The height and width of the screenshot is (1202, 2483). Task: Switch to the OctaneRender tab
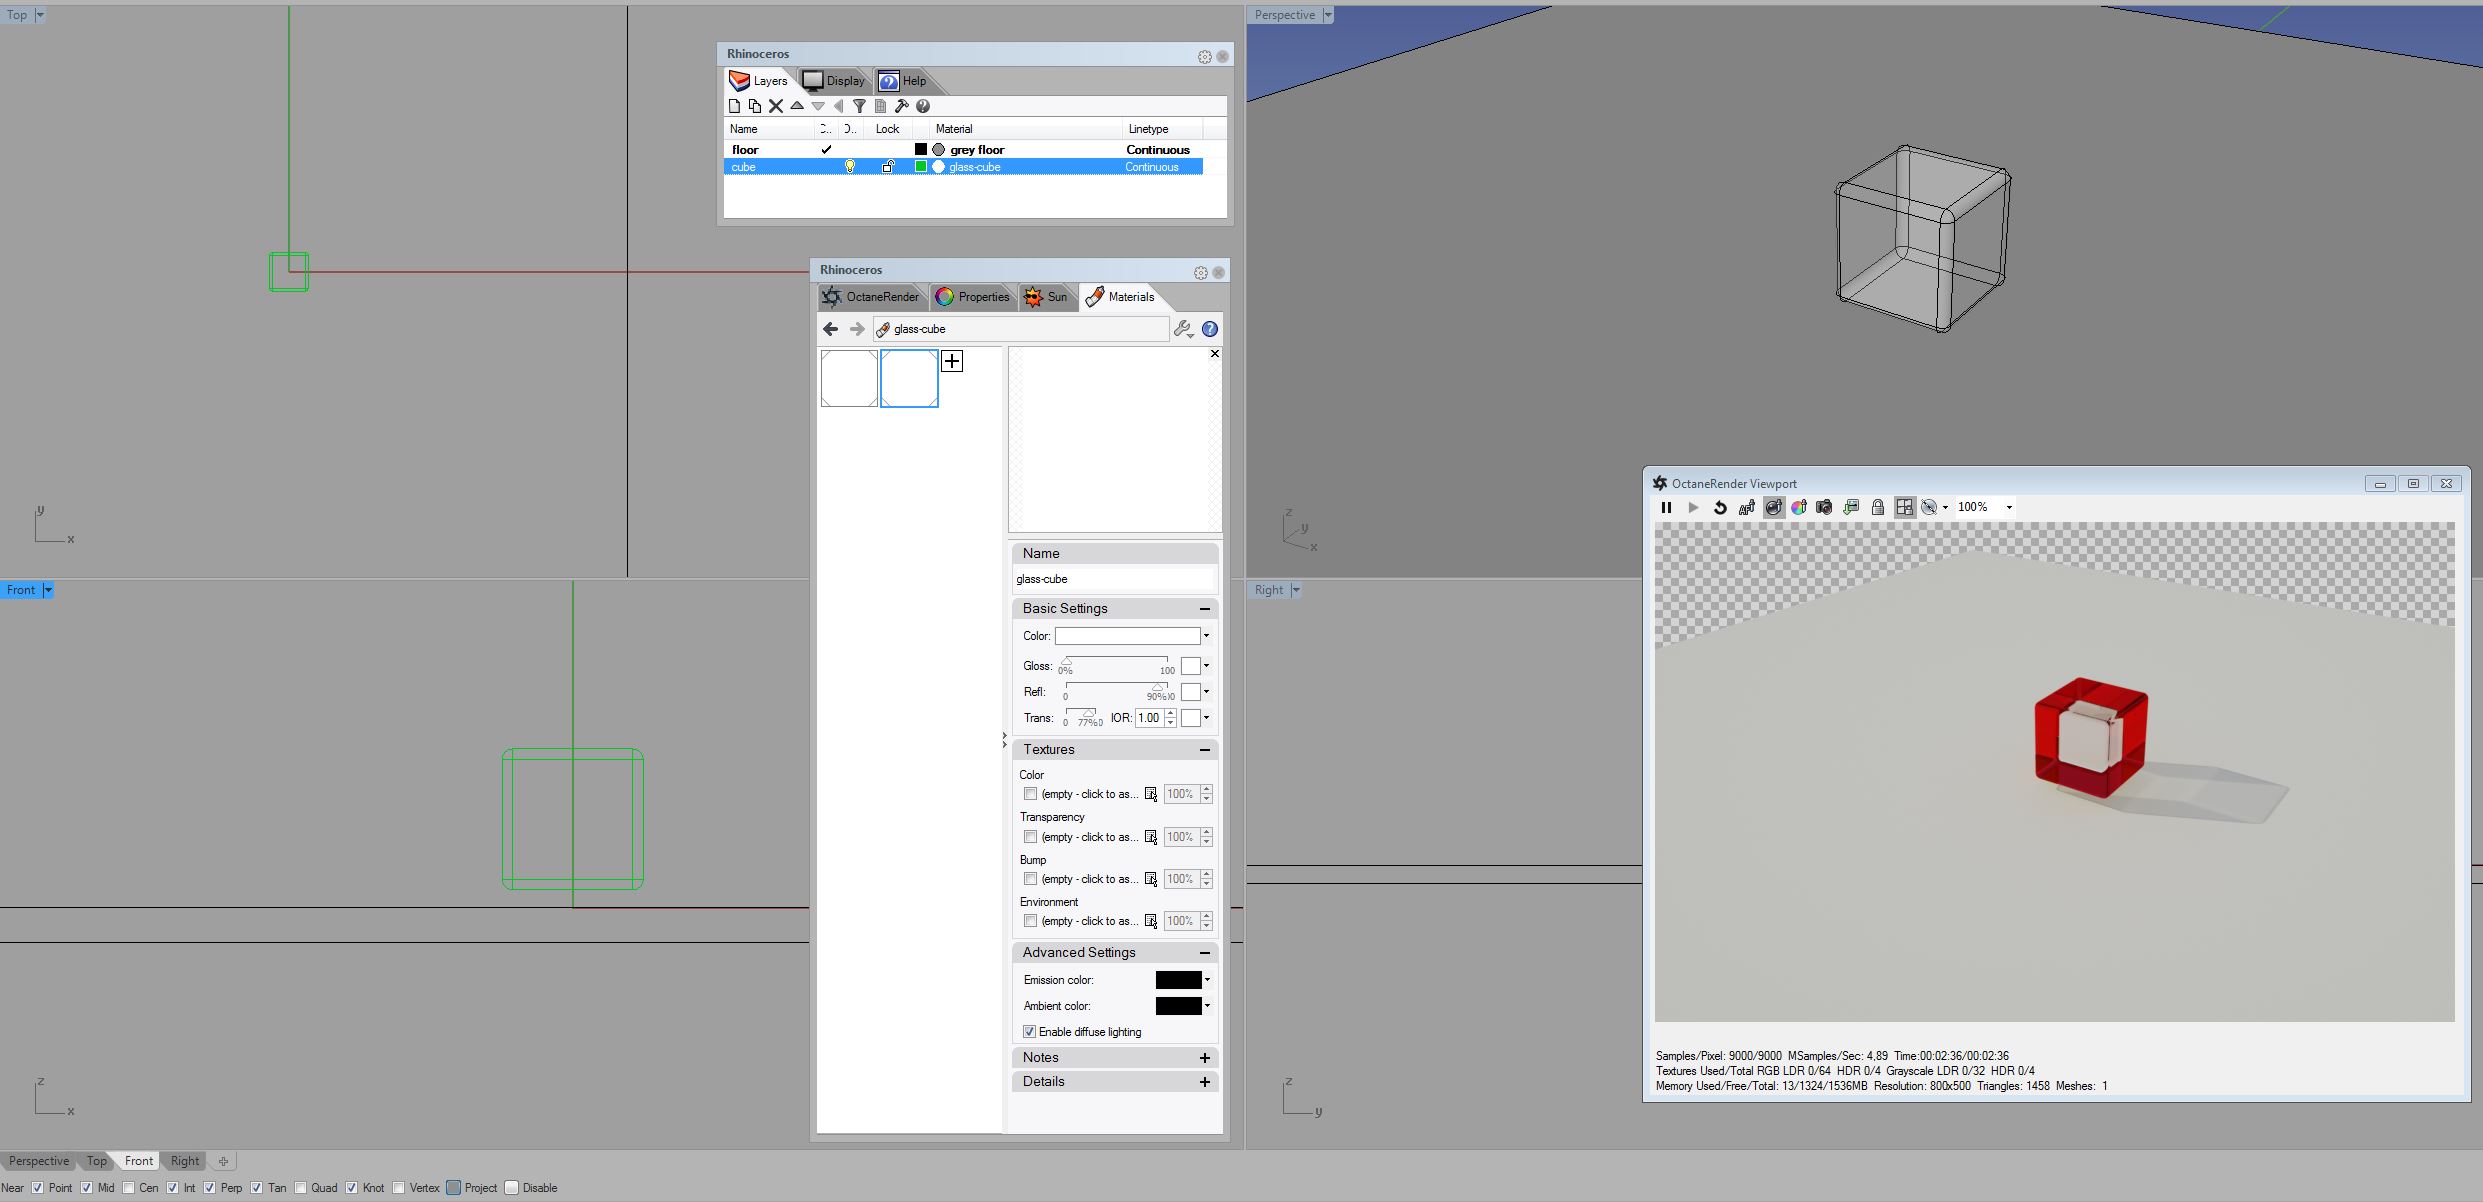870,297
